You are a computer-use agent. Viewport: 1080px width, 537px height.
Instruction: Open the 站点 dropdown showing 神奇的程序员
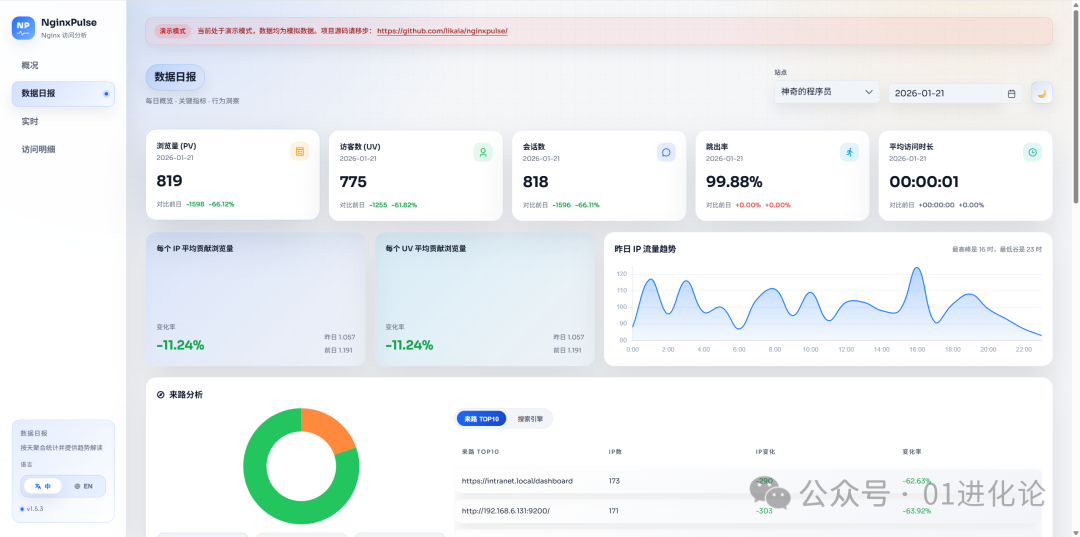tap(827, 92)
